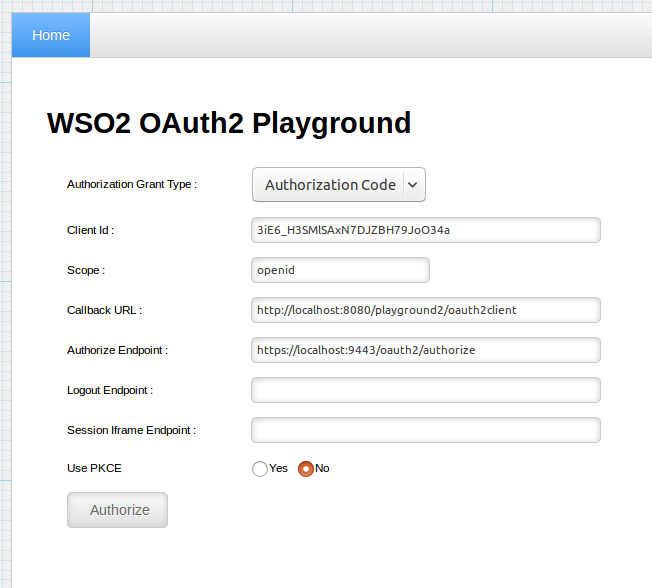Viewport: 652px width, 588px height.
Task: Expand the Authorization Grant Type dropdown
Action: pyautogui.click(x=338, y=185)
